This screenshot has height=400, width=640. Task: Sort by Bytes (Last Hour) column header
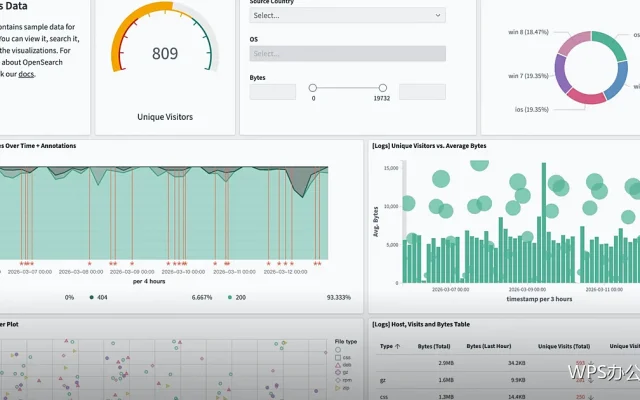[x=489, y=346]
